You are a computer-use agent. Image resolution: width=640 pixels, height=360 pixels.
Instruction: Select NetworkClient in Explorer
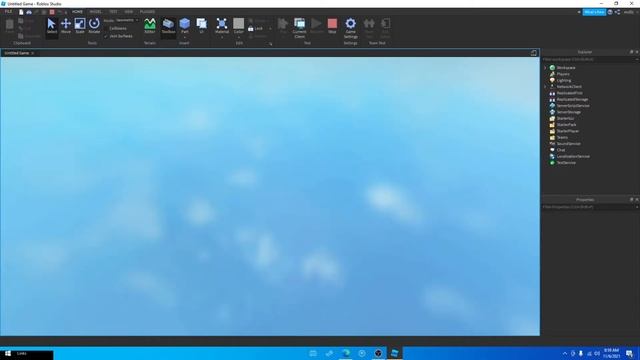click(x=569, y=87)
